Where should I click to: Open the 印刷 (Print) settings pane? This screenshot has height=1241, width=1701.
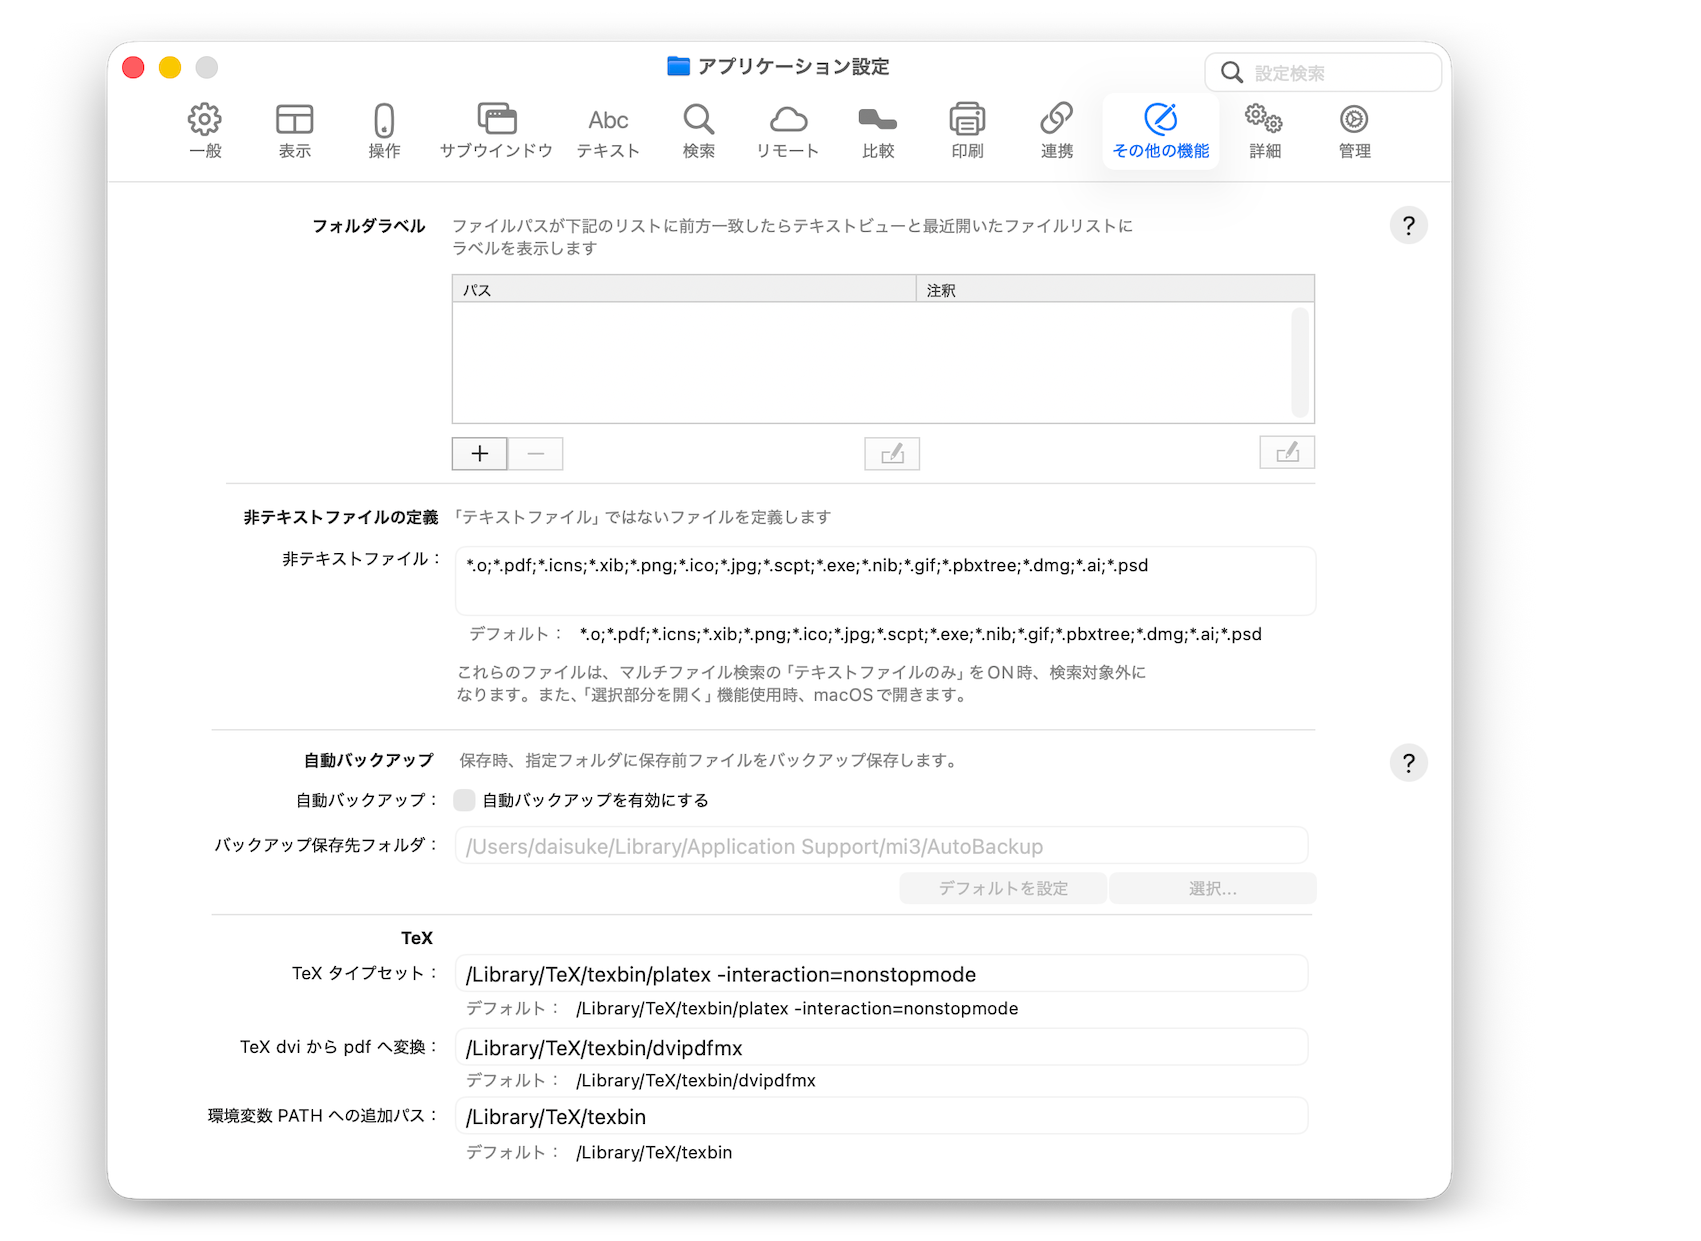[967, 131]
